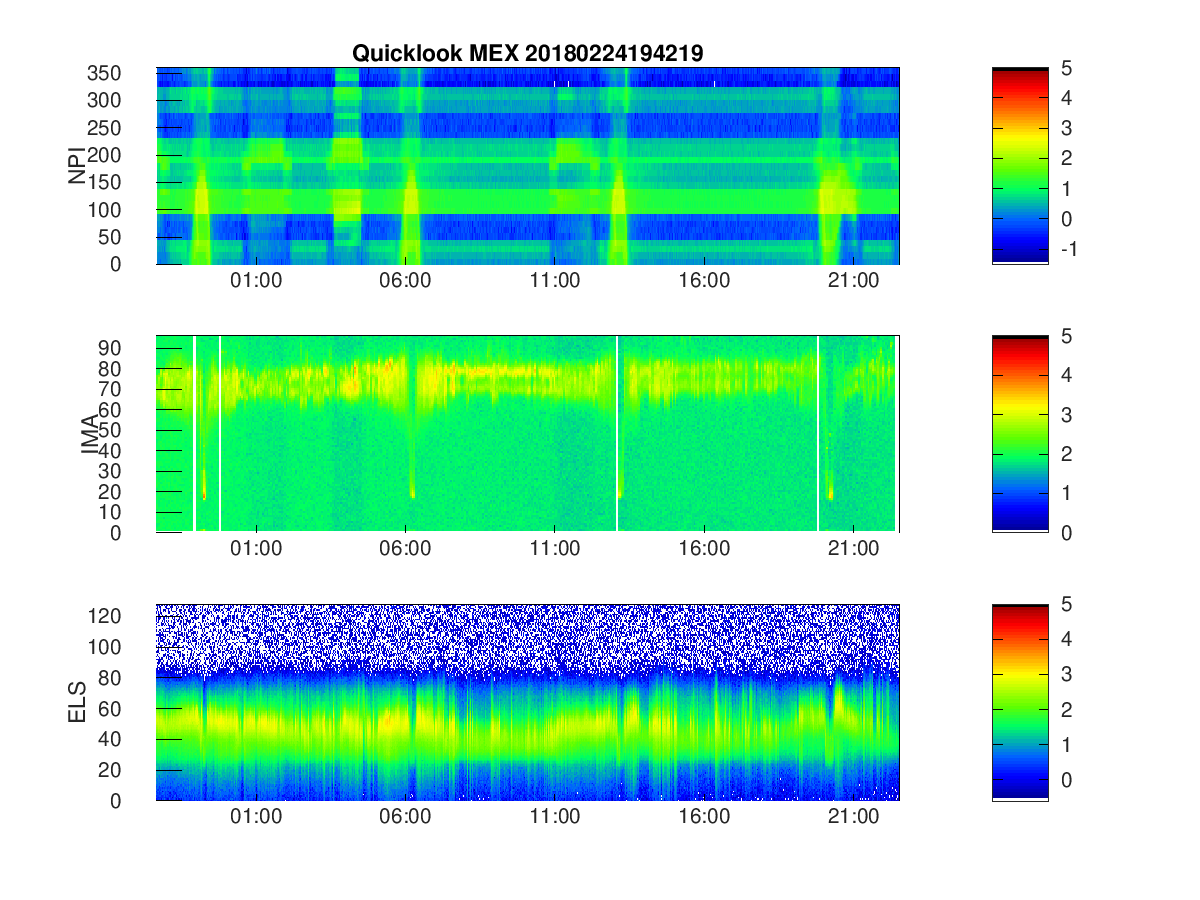Click the NPI panel colorbar

tap(1020, 166)
